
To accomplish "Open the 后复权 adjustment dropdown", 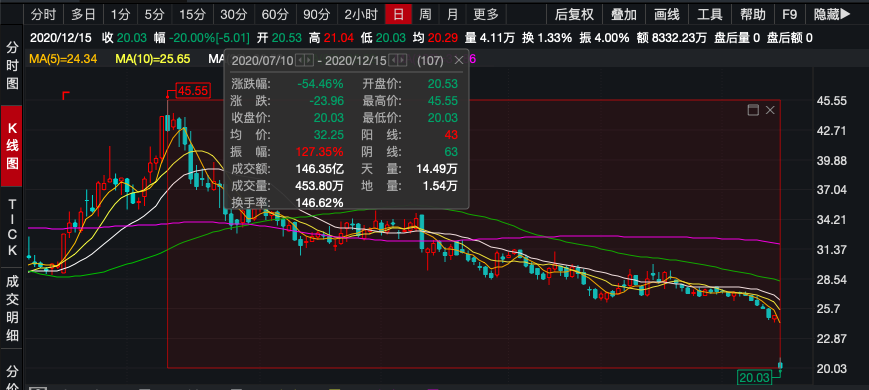I will pyautogui.click(x=574, y=14).
